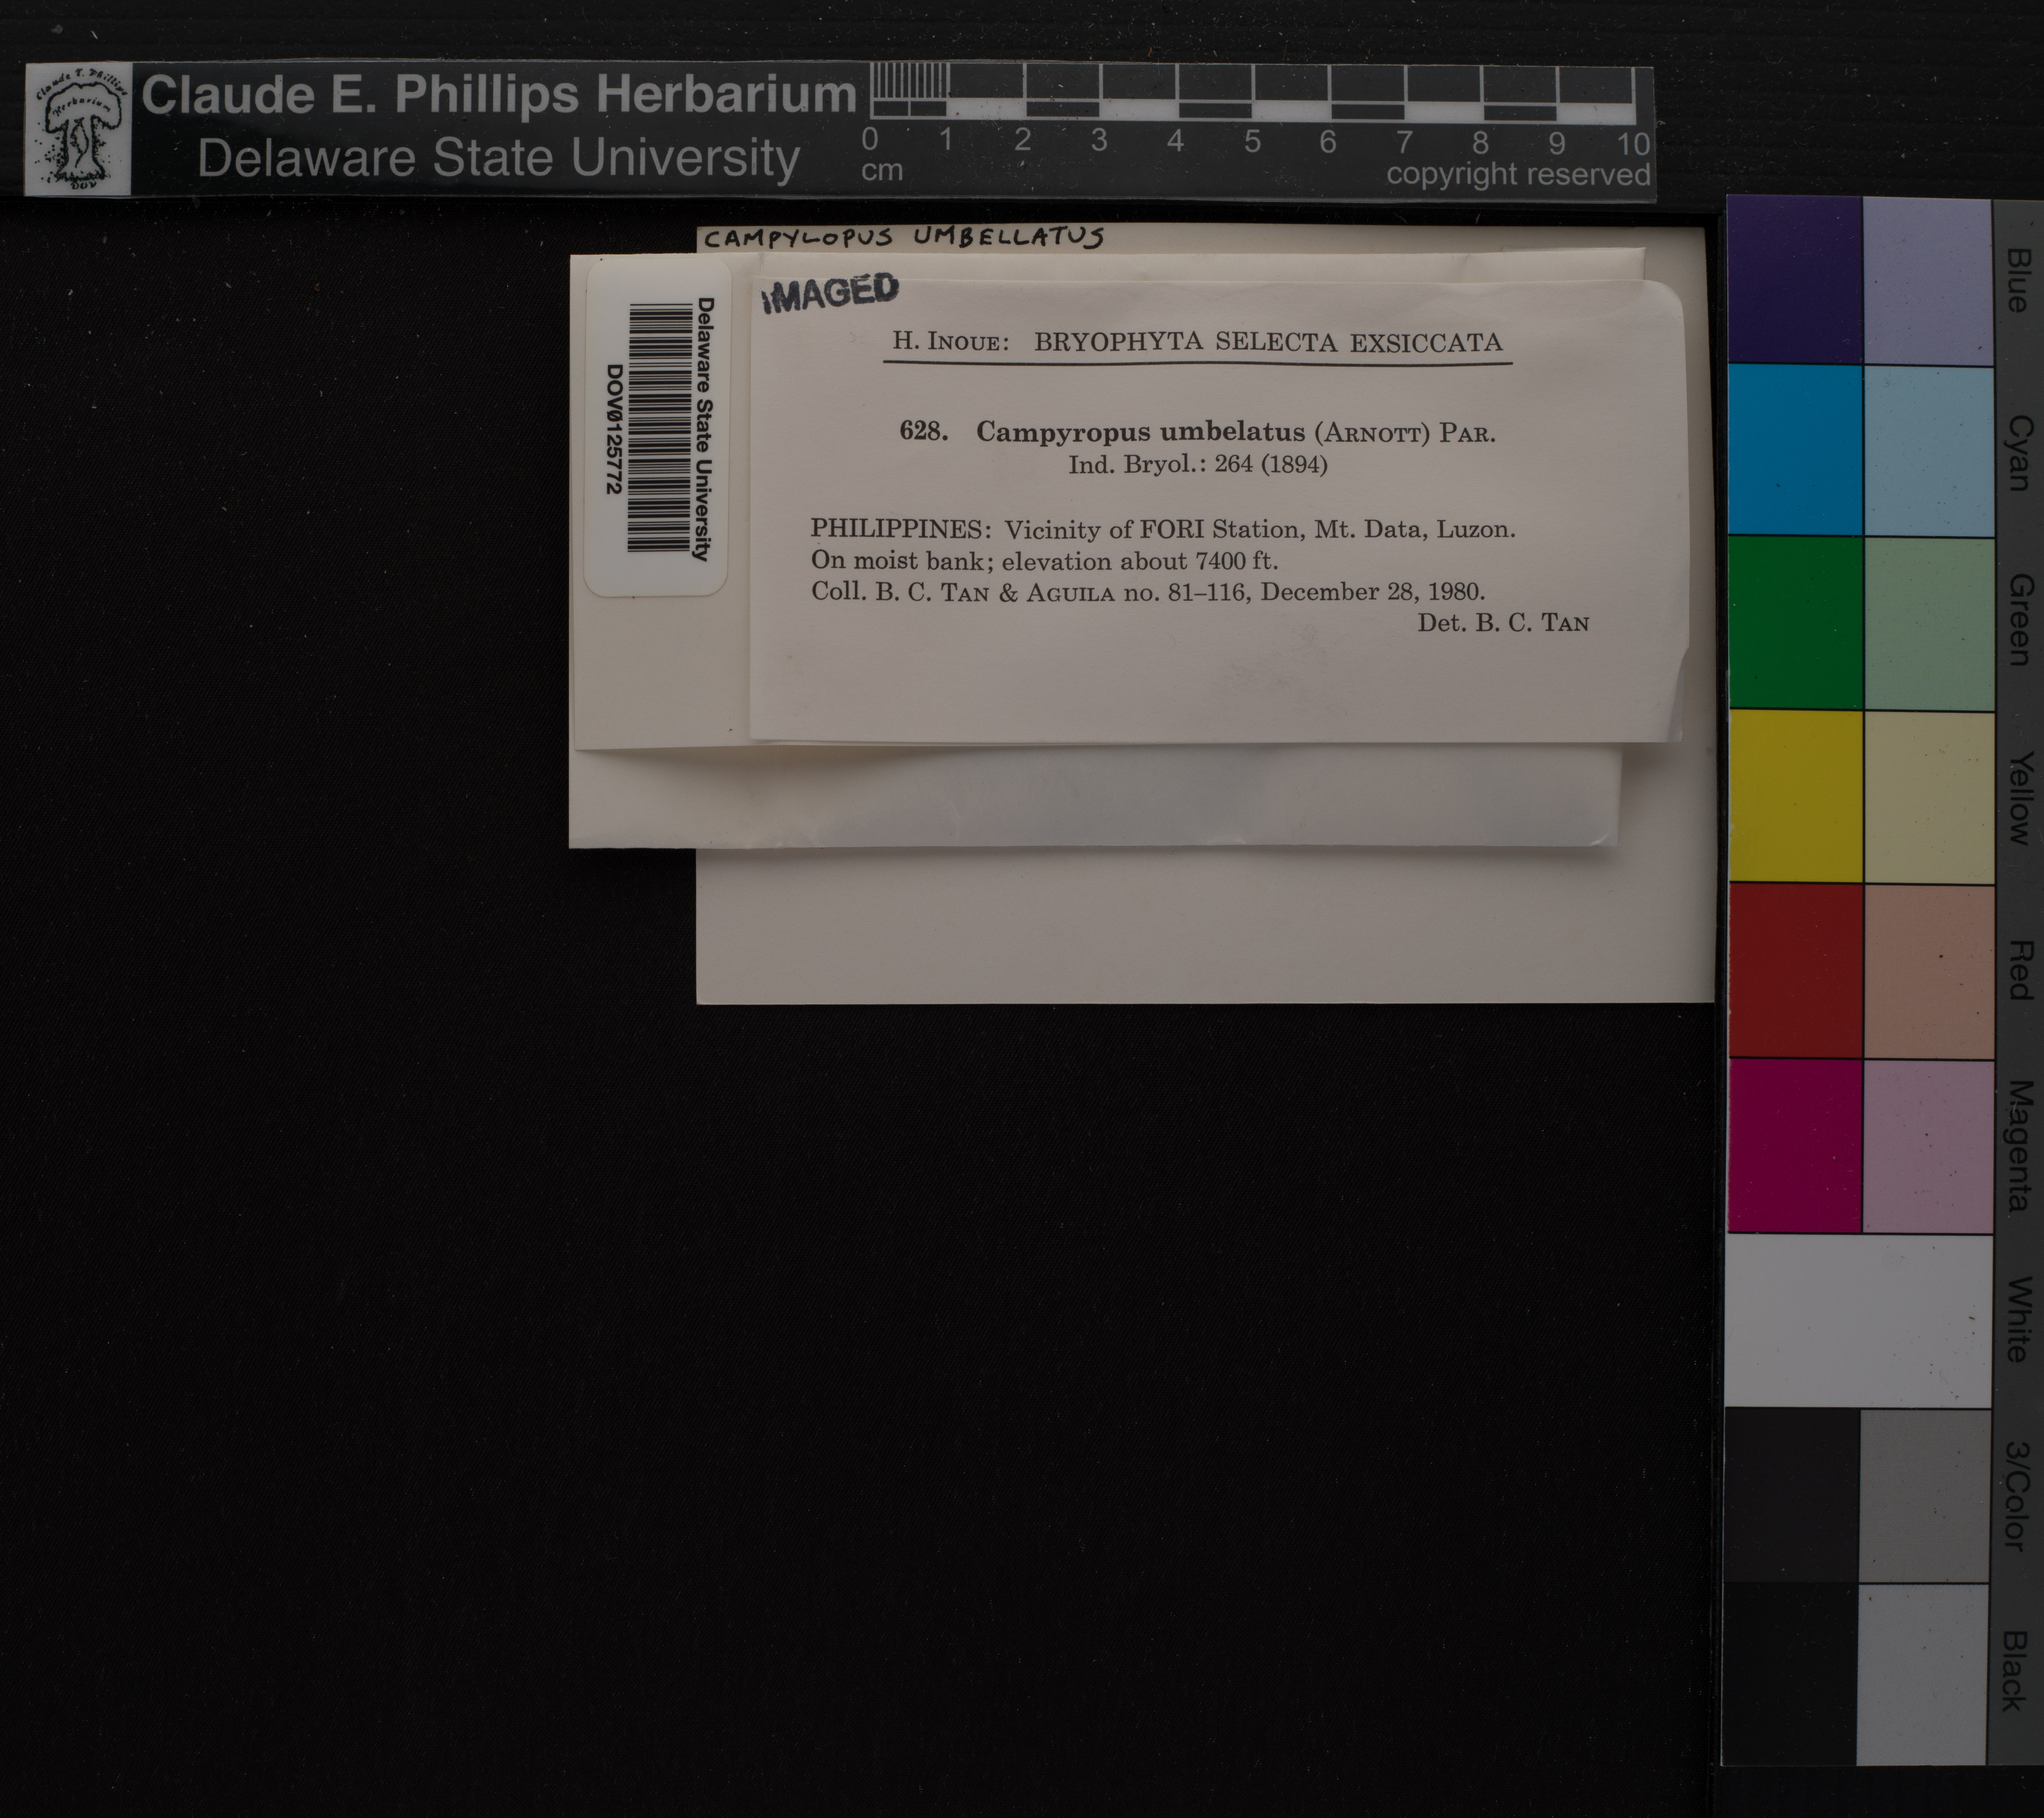
Task: Click the IMAGED stamp mark
Action: pyautogui.click(x=830, y=292)
